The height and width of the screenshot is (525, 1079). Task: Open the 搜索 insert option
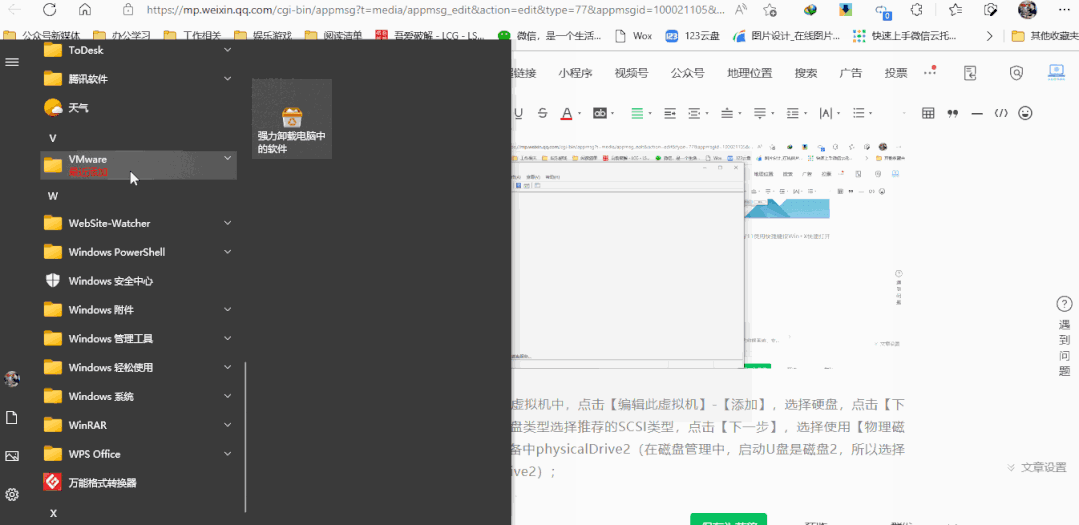coord(806,73)
